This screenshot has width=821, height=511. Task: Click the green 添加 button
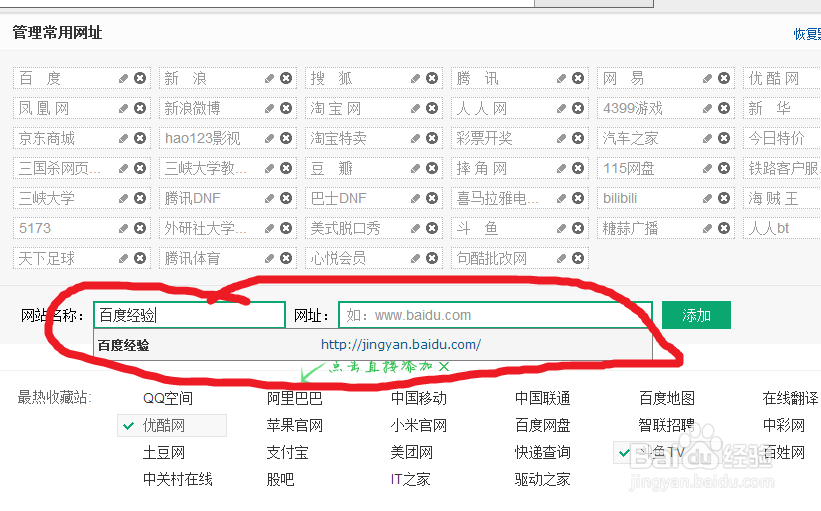point(696,315)
